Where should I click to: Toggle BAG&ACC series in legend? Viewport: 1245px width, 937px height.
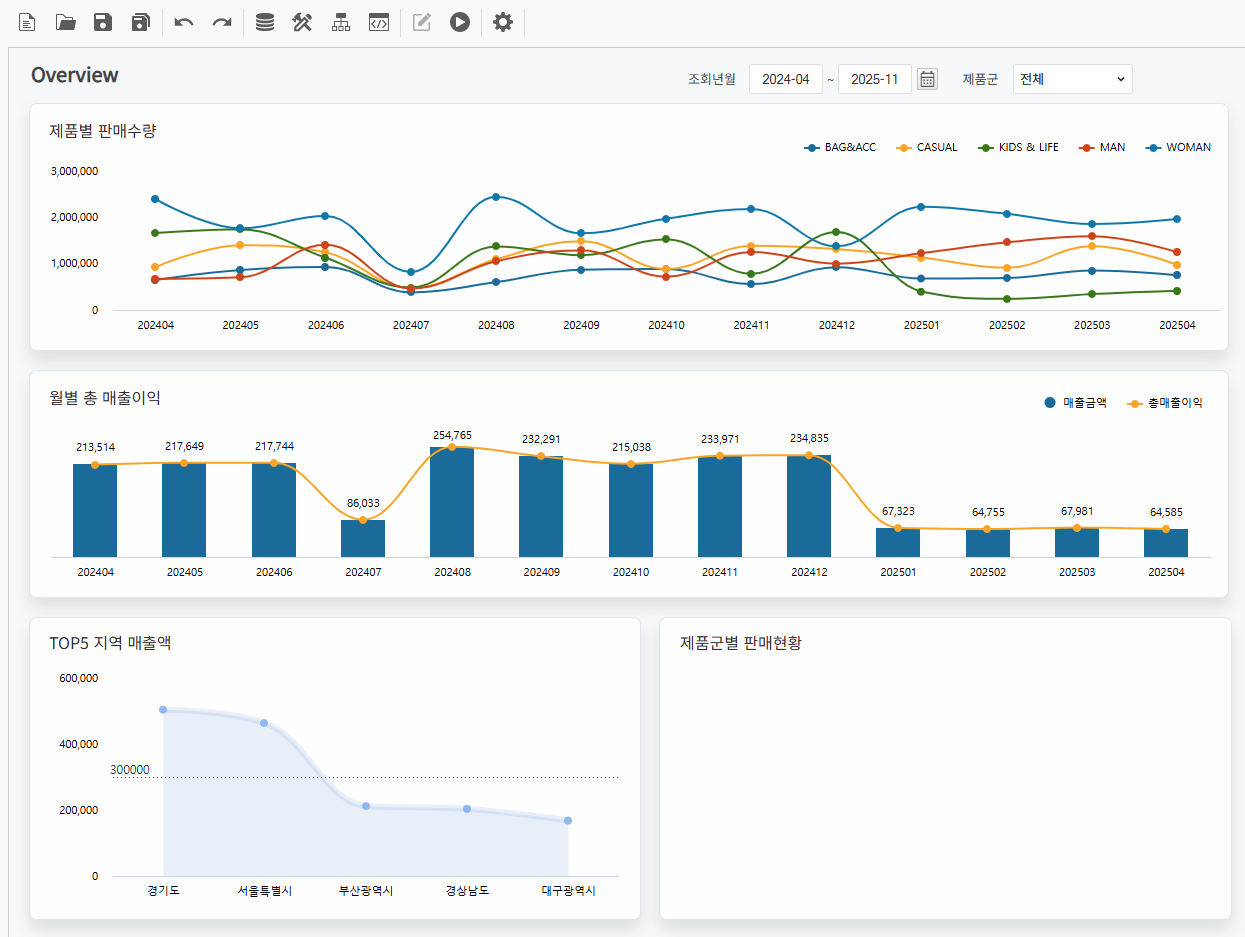coord(840,148)
